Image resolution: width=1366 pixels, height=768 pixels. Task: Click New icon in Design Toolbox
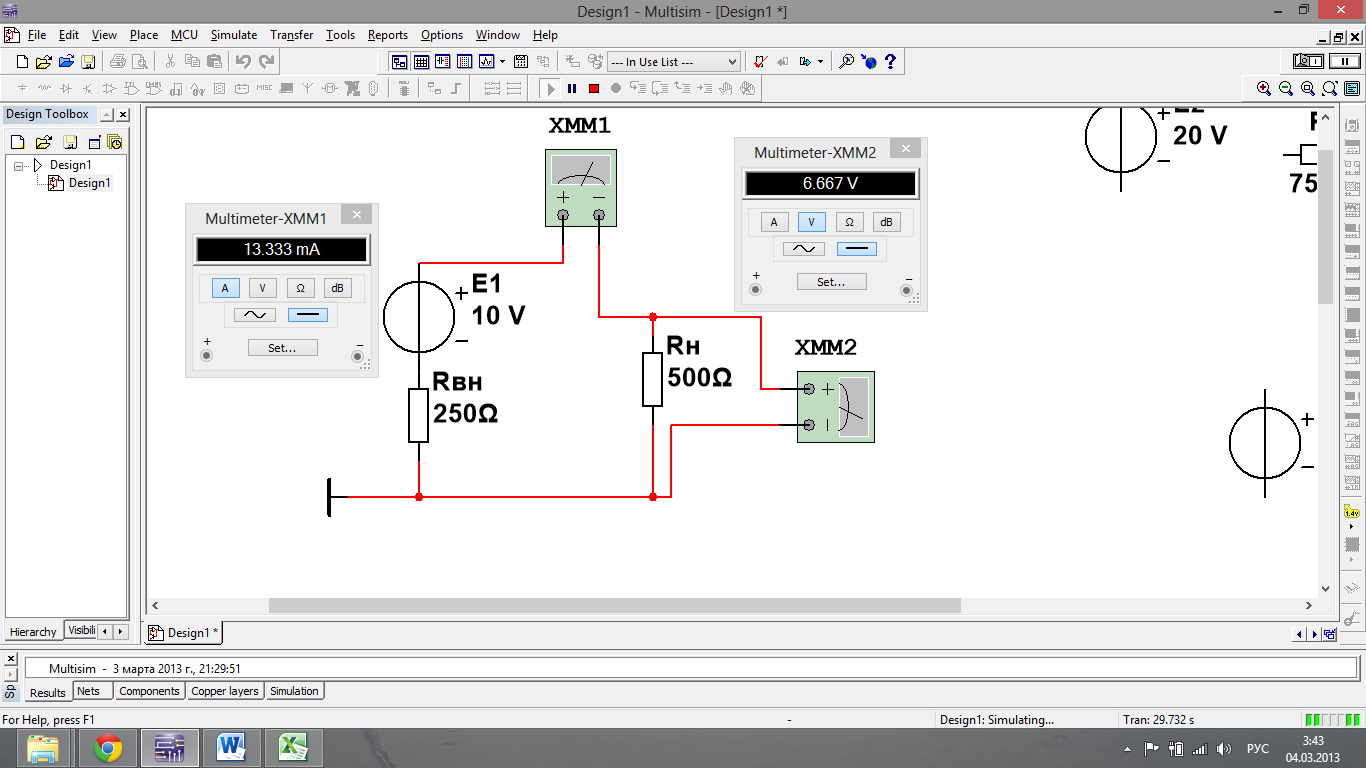coord(17,142)
